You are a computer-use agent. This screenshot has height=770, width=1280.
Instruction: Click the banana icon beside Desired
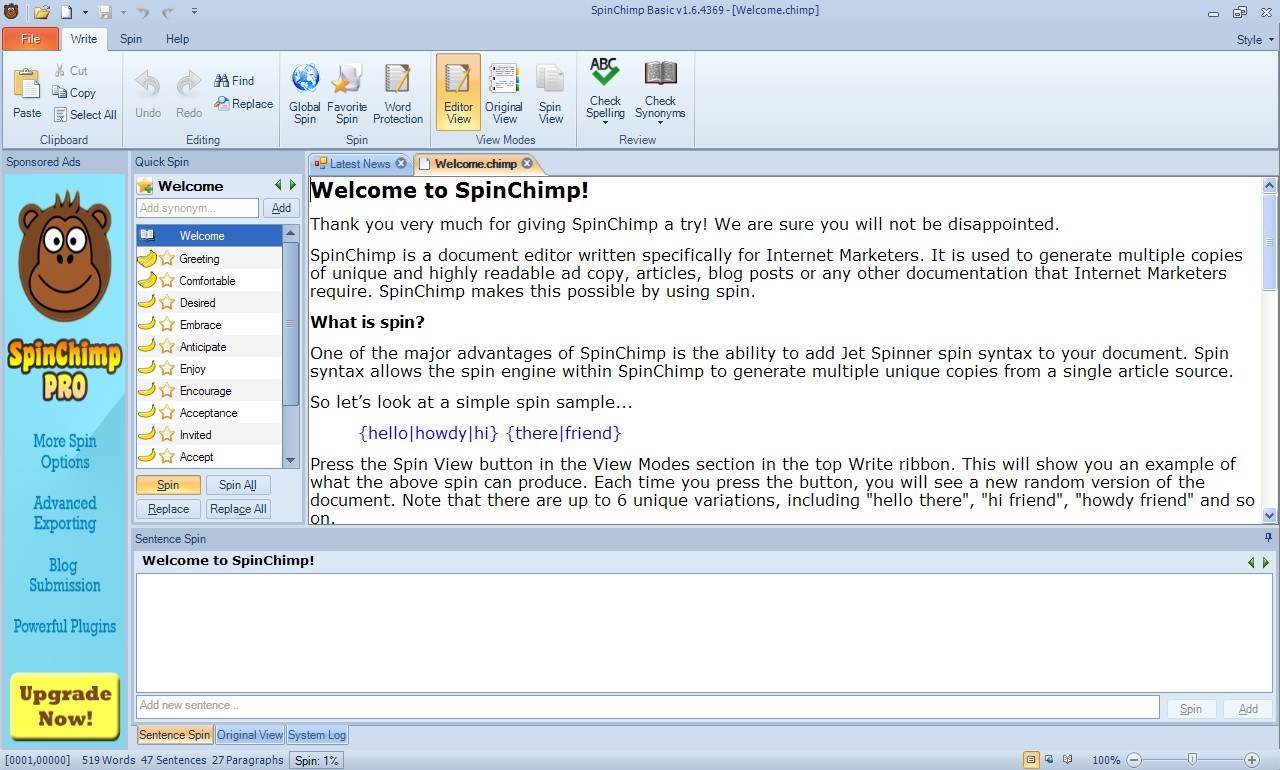147,303
